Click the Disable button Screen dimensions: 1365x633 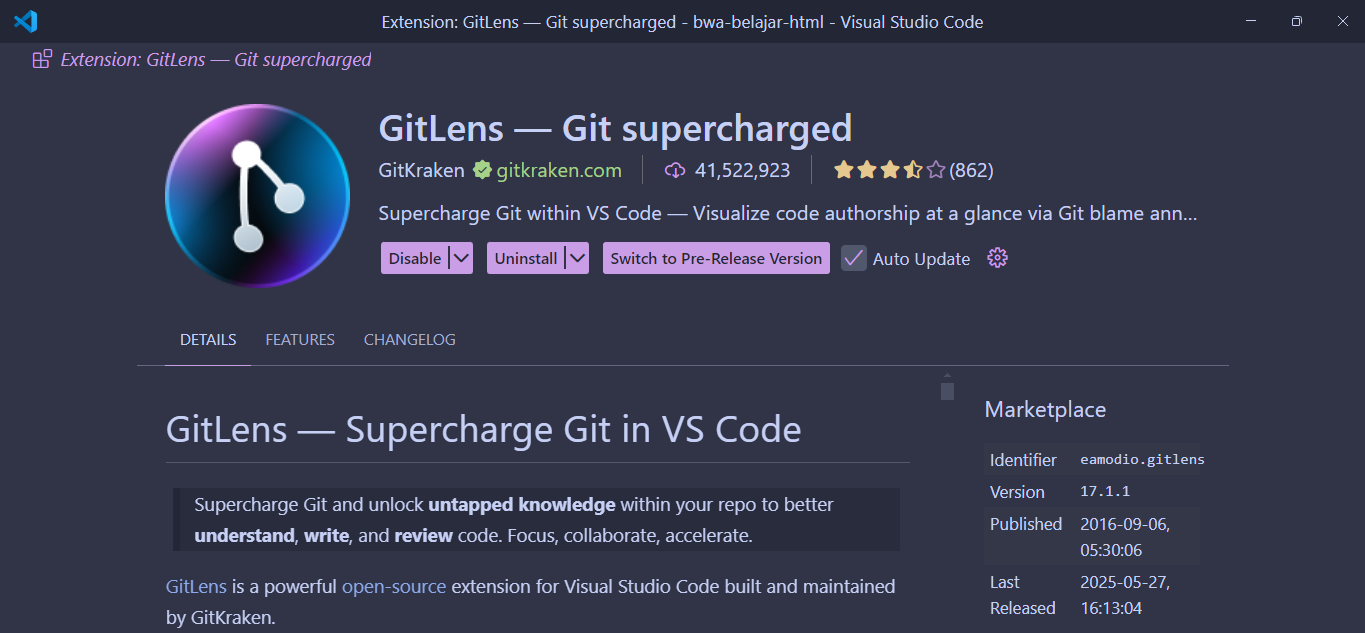[x=415, y=258]
